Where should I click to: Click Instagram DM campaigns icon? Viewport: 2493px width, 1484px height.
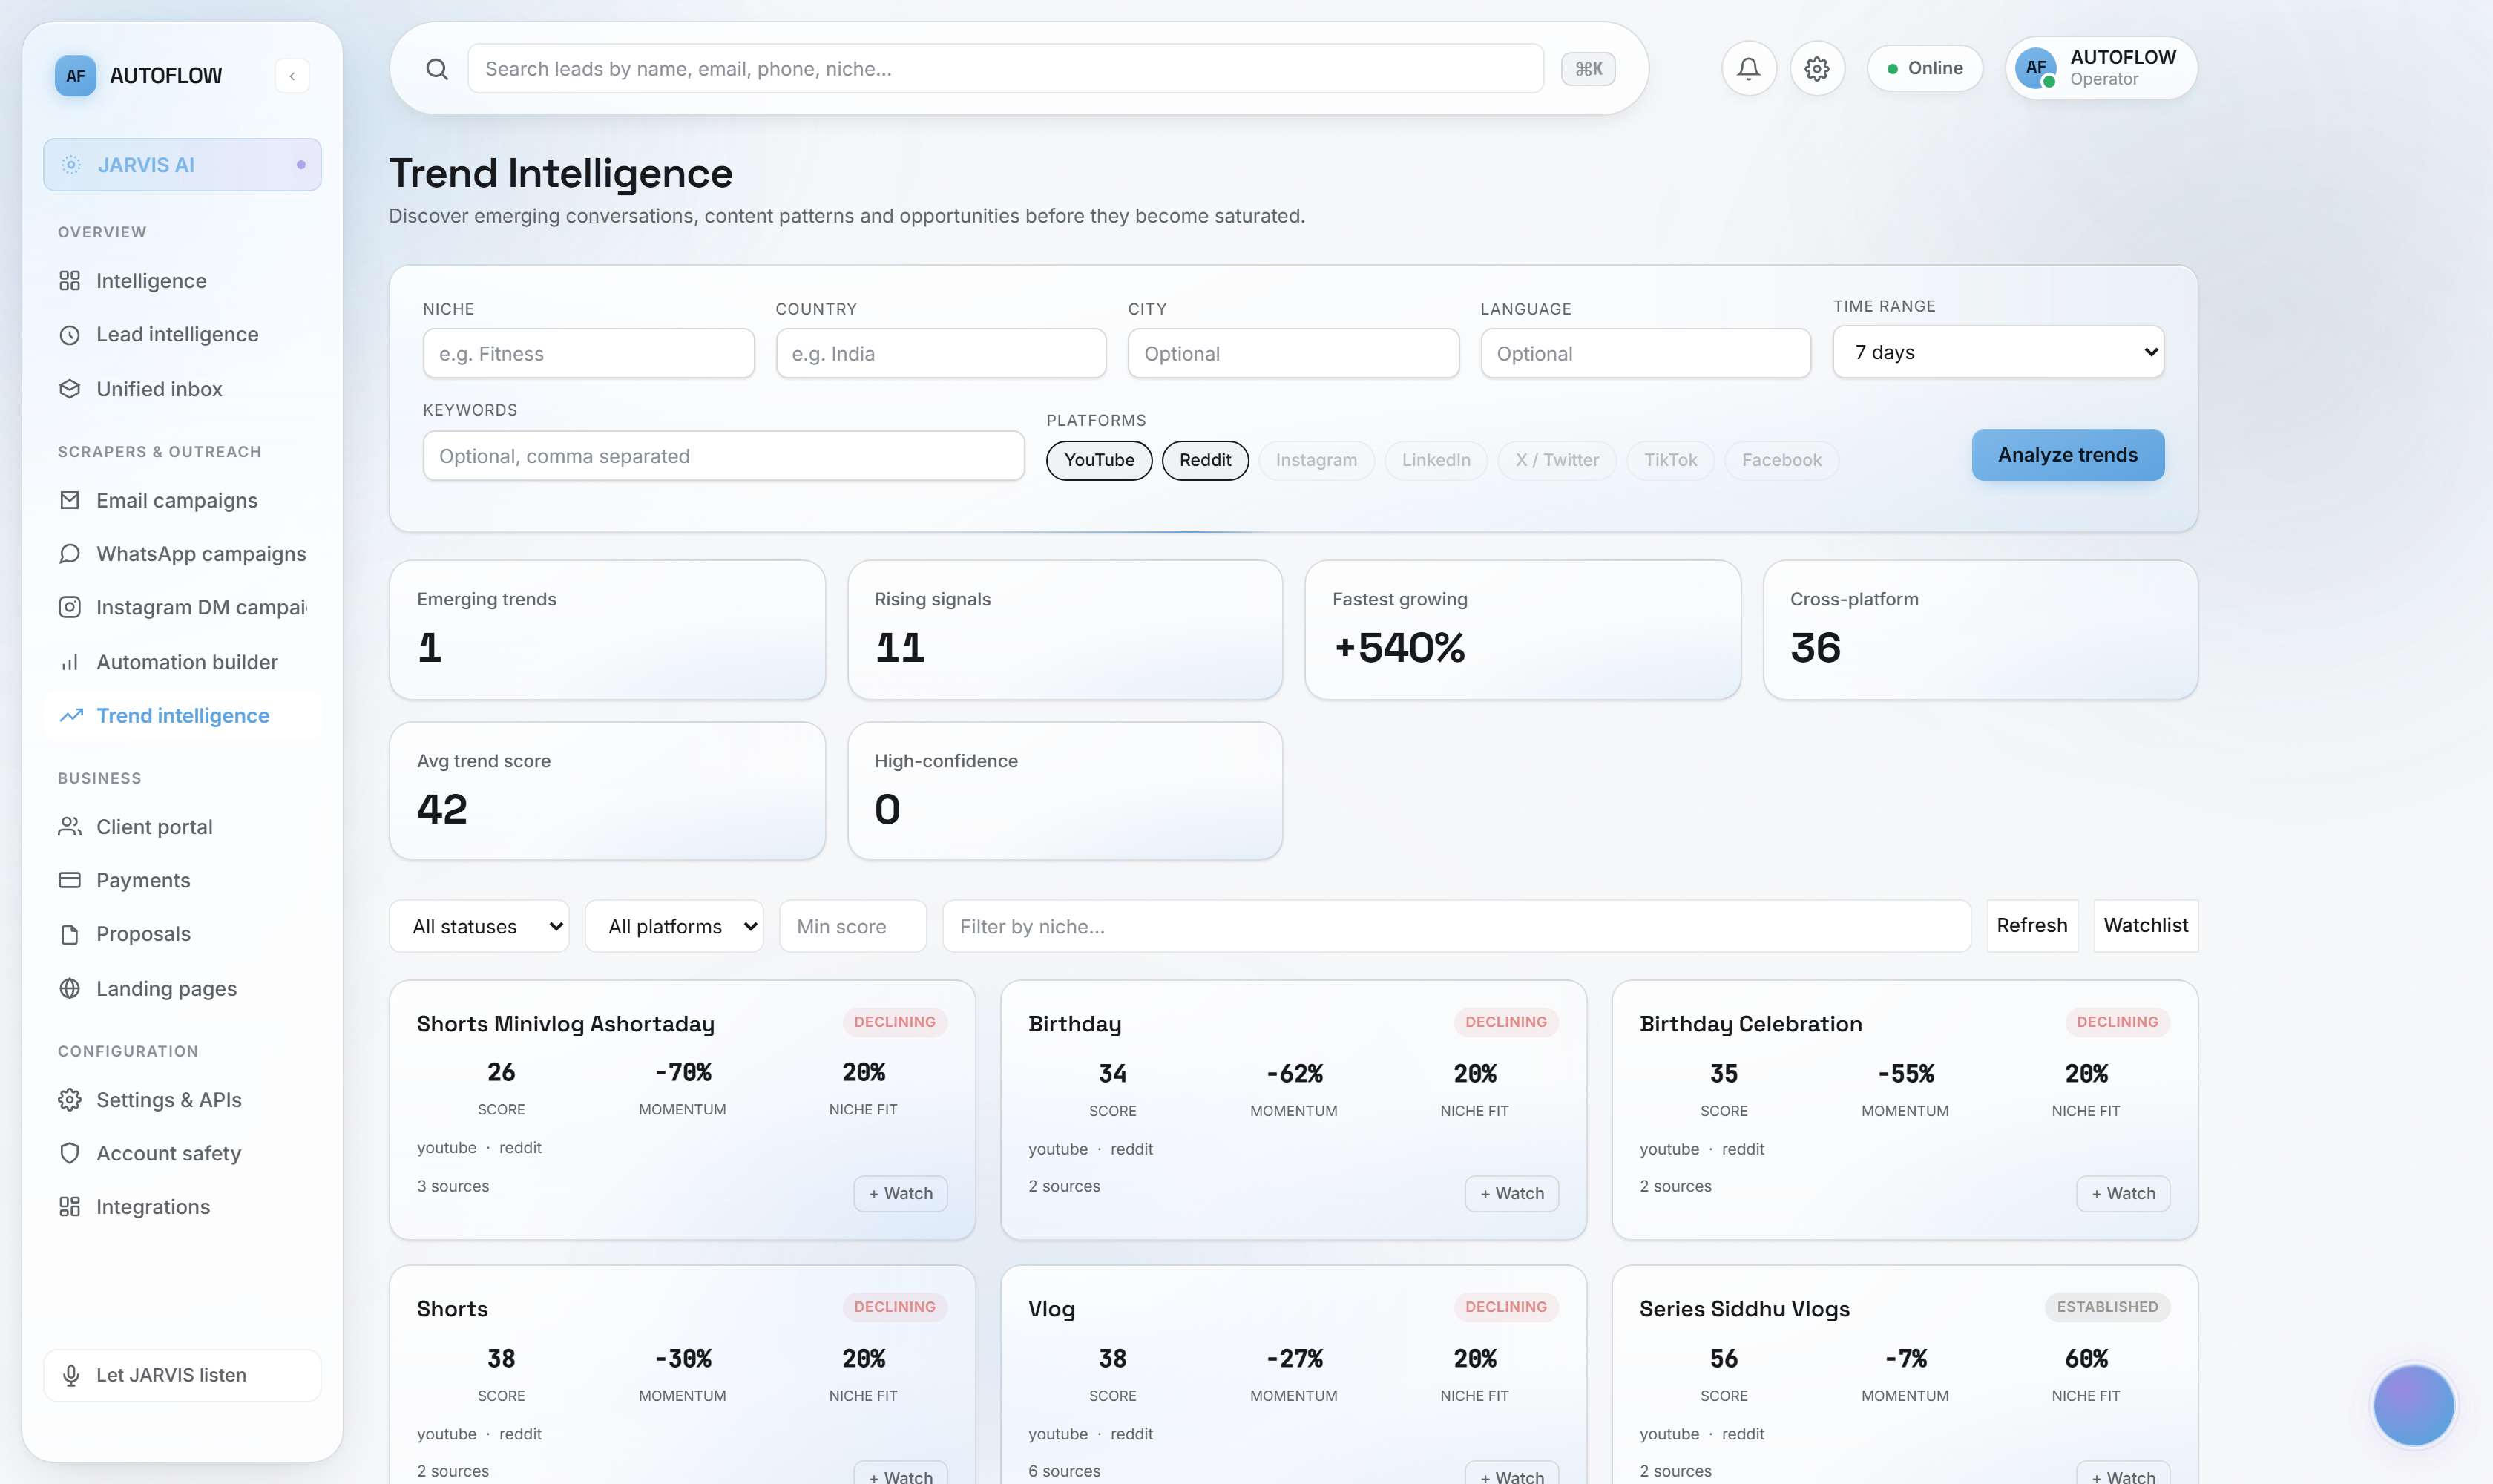coord(69,607)
